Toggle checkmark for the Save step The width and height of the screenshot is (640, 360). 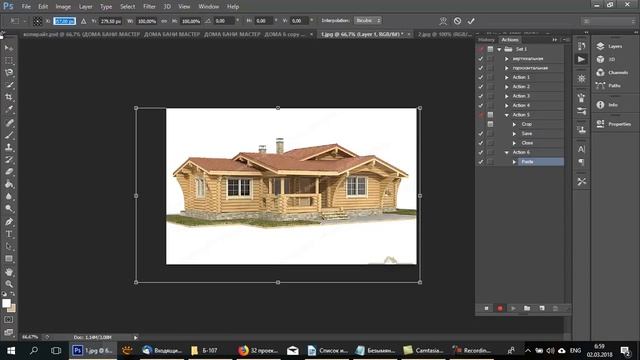481,133
